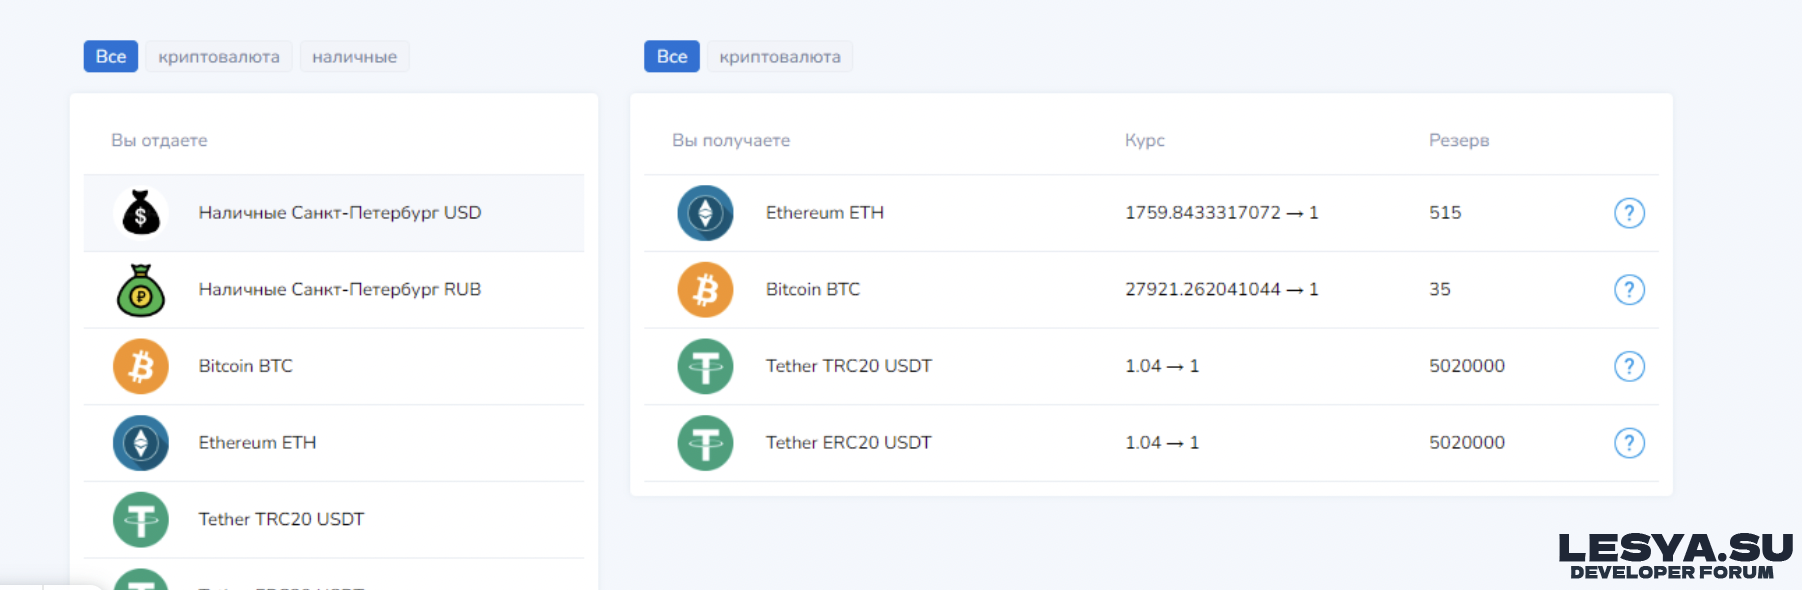Show info for Tether TRC20 reserve
Image resolution: width=1802 pixels, height=590 pixels.
click(1629, 366)
